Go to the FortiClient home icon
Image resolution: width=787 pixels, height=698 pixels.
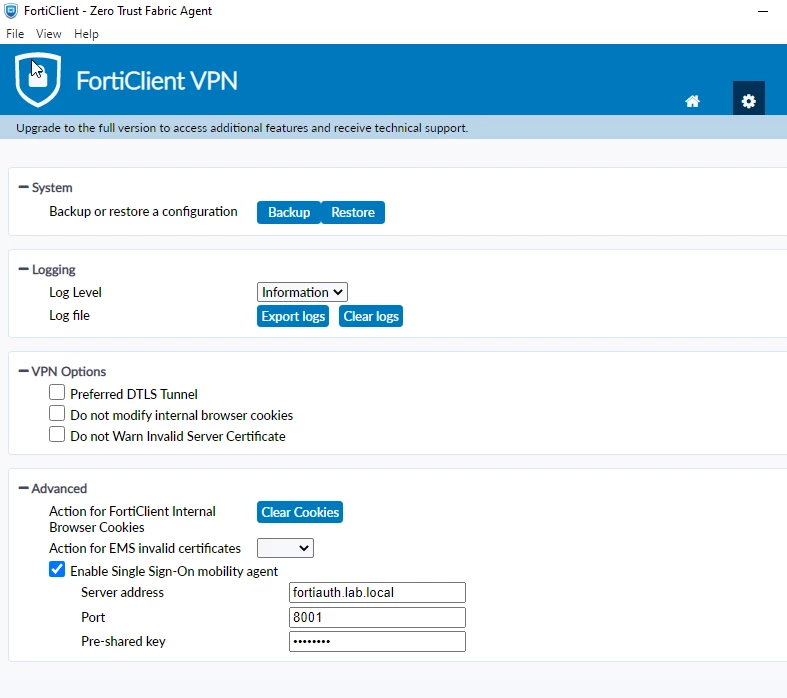692,101
